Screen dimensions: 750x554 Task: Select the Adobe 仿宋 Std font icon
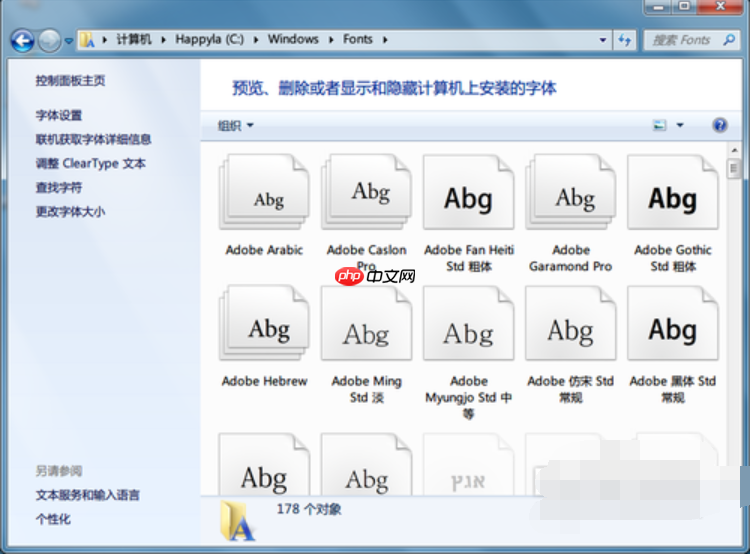(x=571, y=323)
